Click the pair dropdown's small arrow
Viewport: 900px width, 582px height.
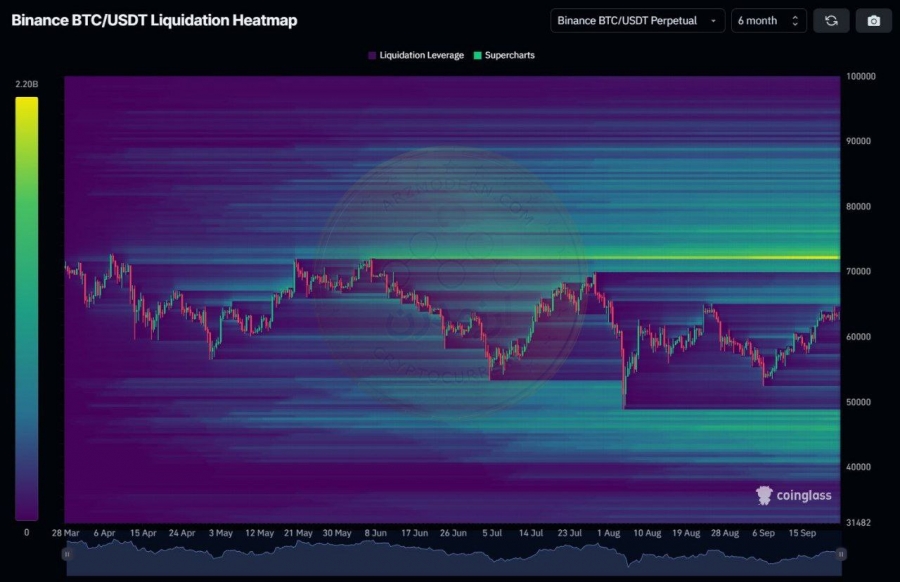713,21
